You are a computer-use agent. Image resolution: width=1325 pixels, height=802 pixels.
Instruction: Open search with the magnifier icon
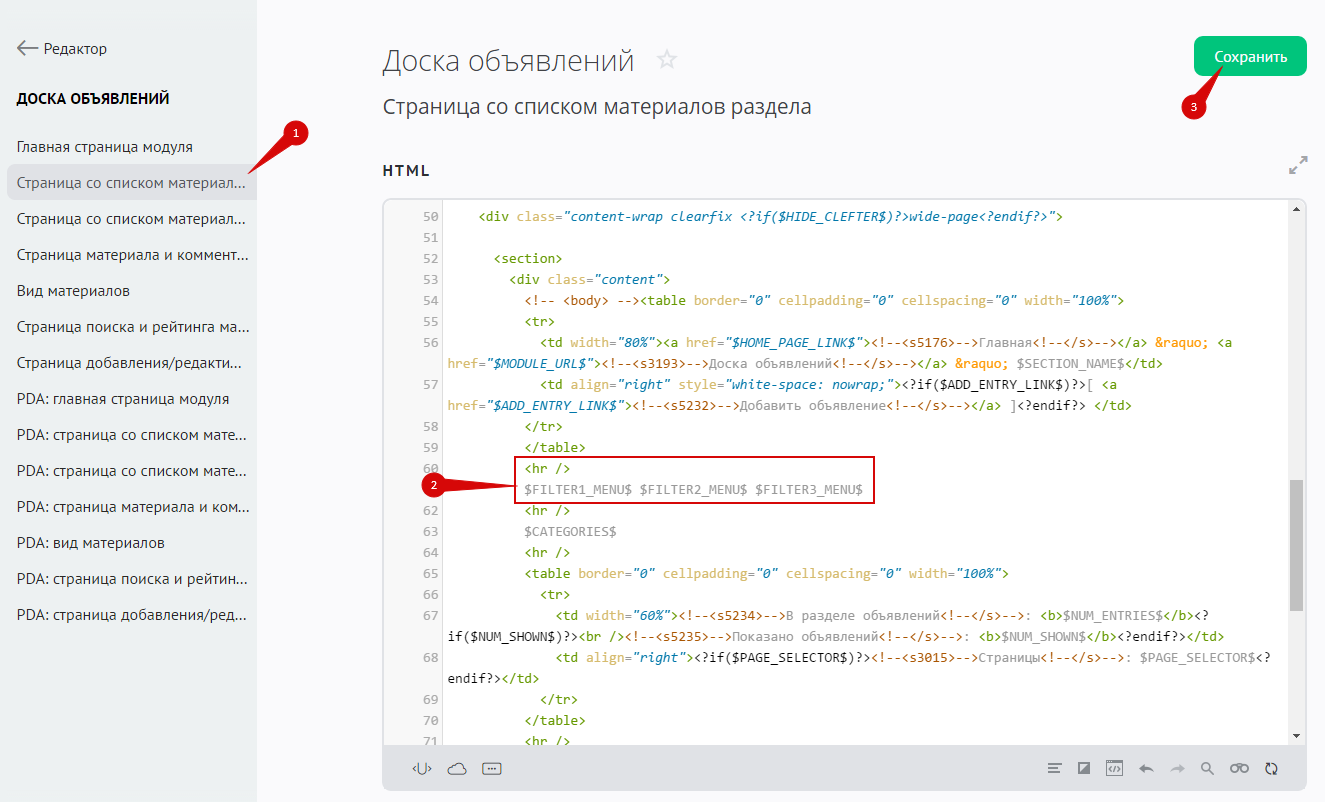[1207, 768]
